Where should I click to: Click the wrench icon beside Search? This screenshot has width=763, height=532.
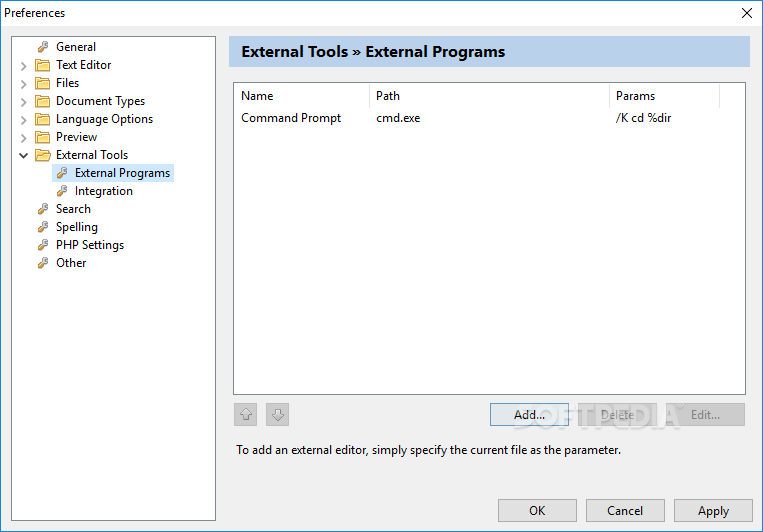(x=43, y=209)
